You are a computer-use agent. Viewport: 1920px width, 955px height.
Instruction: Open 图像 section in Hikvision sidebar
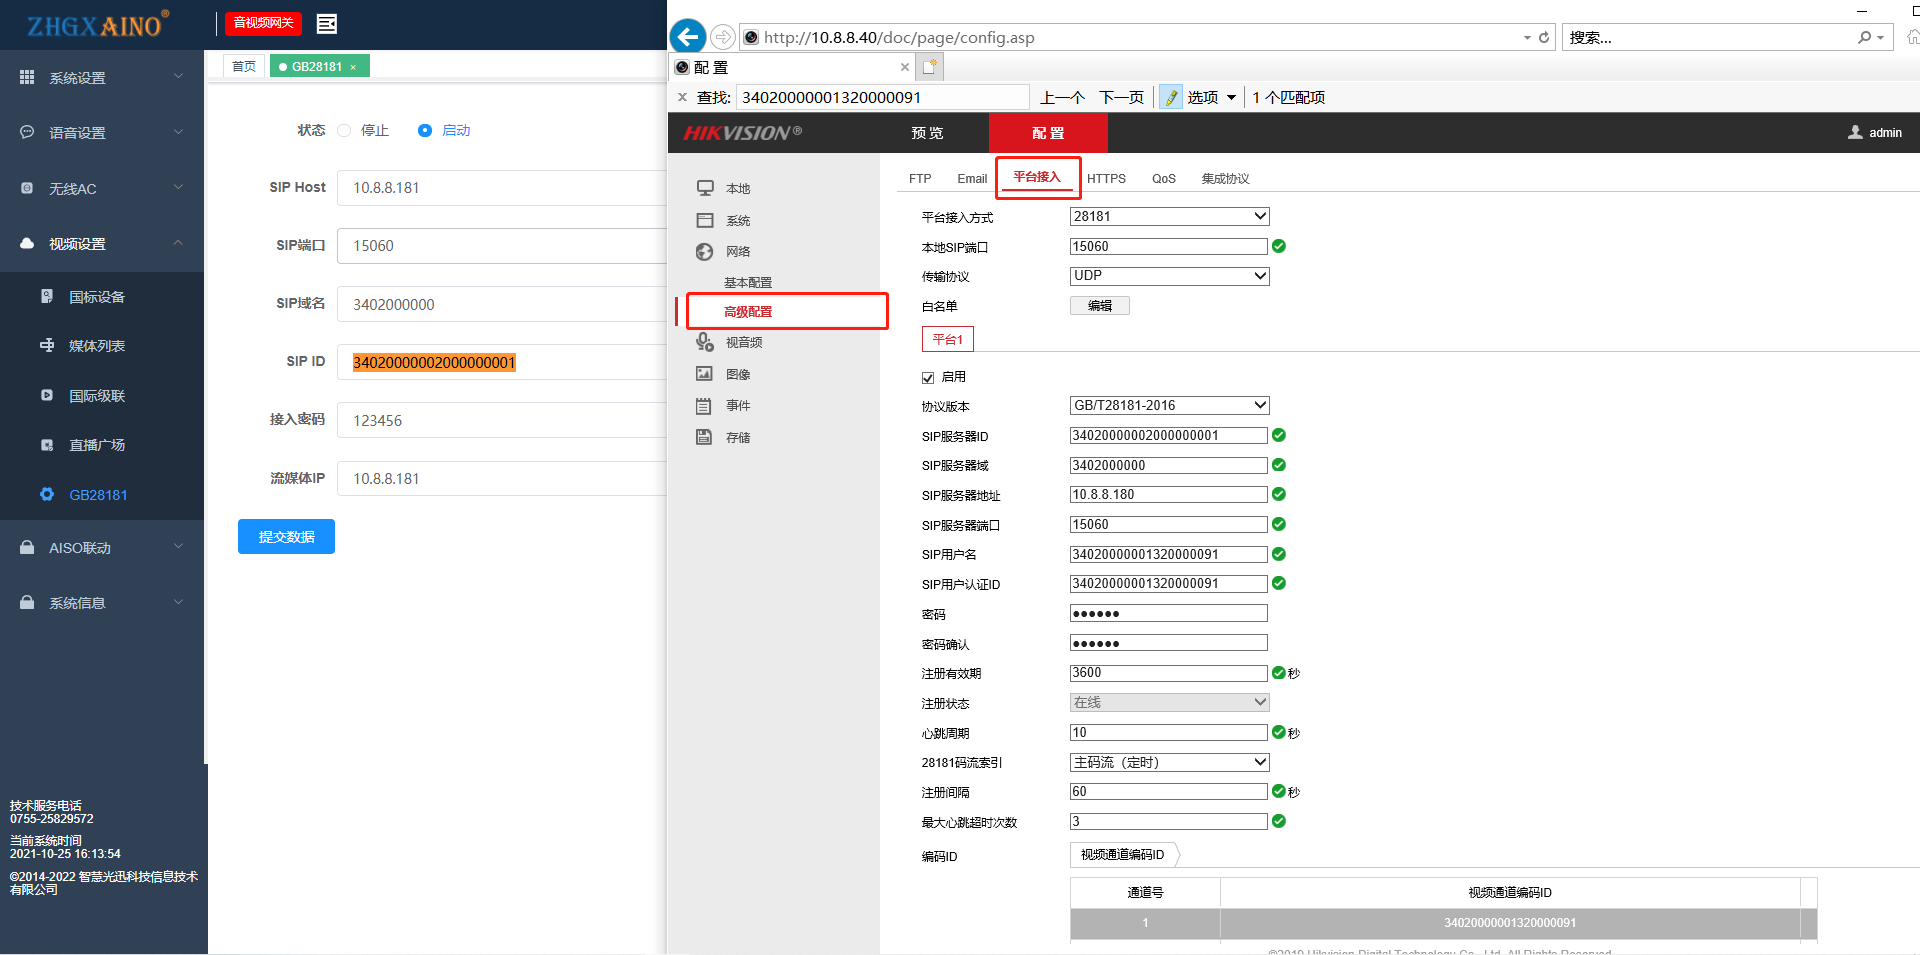coord(738,374)
